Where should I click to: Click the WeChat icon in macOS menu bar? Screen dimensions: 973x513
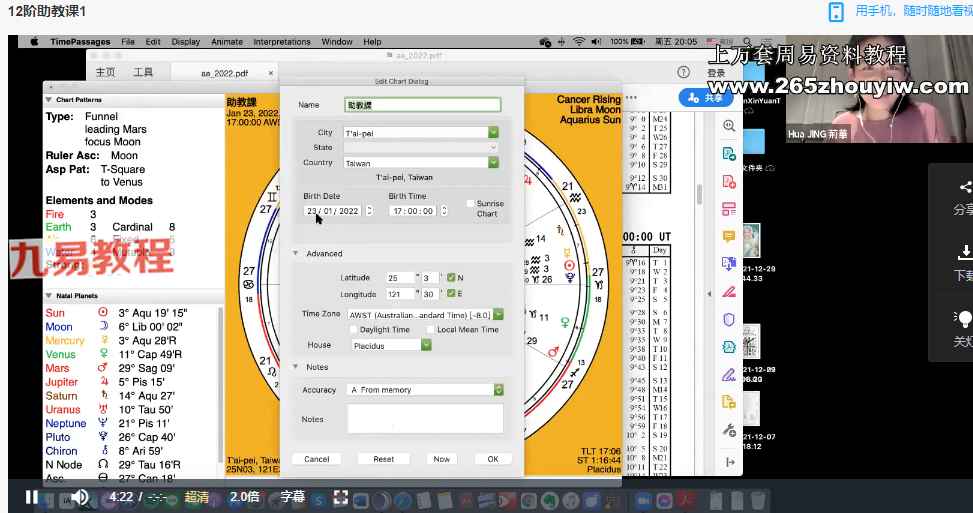(545, 42)
